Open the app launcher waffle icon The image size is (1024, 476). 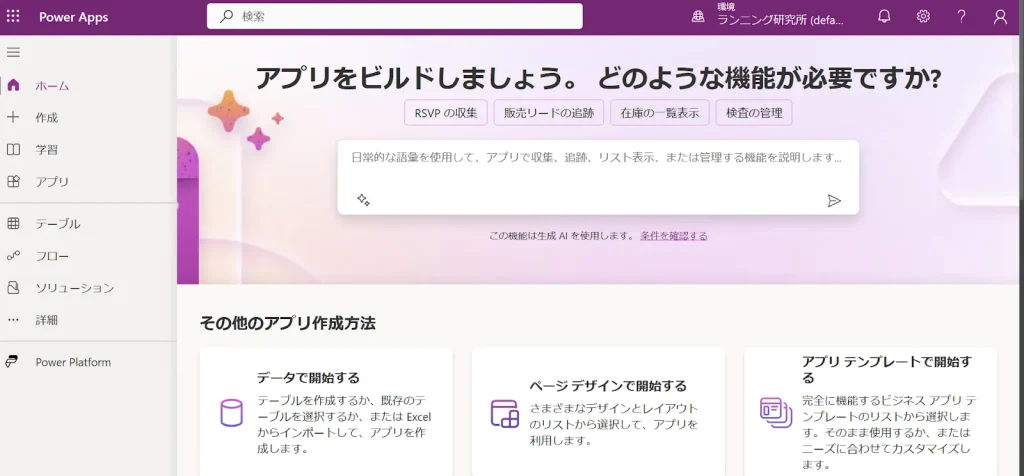[14, 16]
